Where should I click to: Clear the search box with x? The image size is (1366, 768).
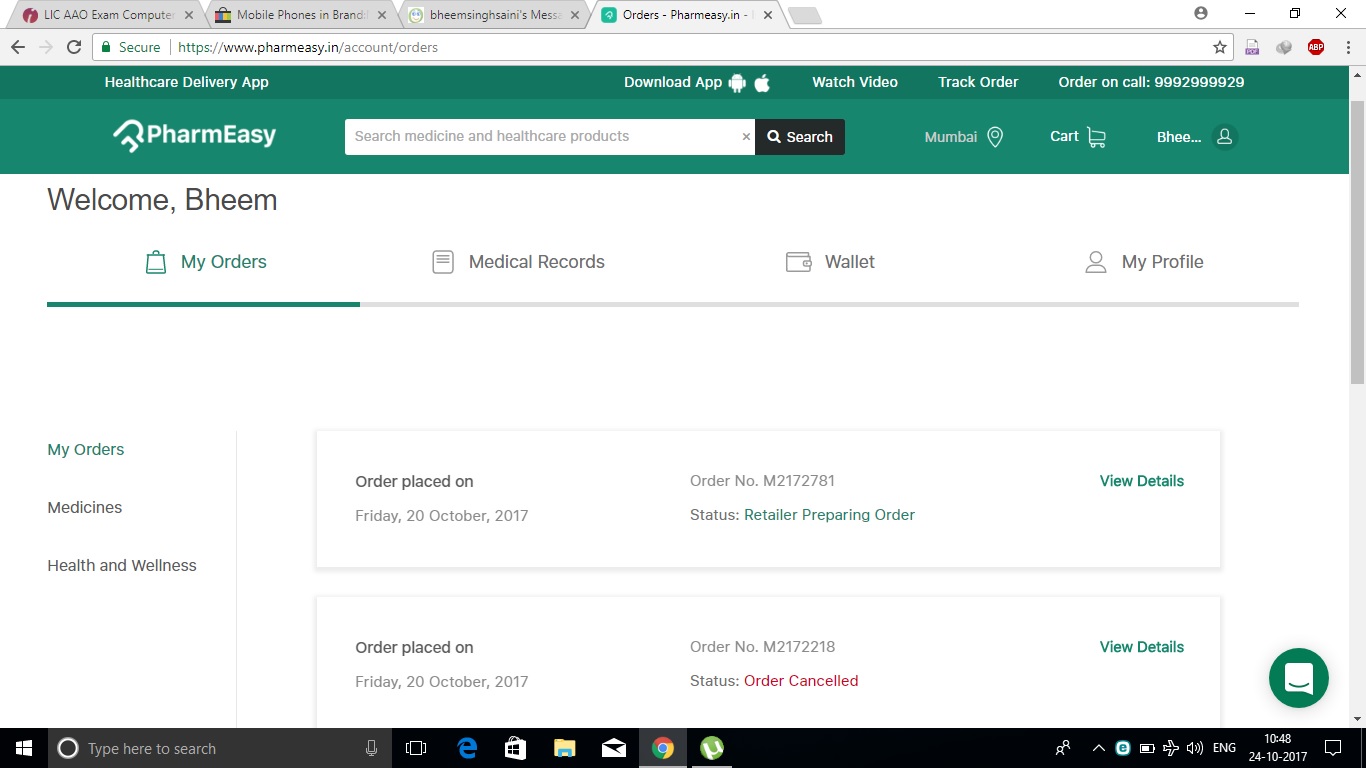[x=746, y=137]
